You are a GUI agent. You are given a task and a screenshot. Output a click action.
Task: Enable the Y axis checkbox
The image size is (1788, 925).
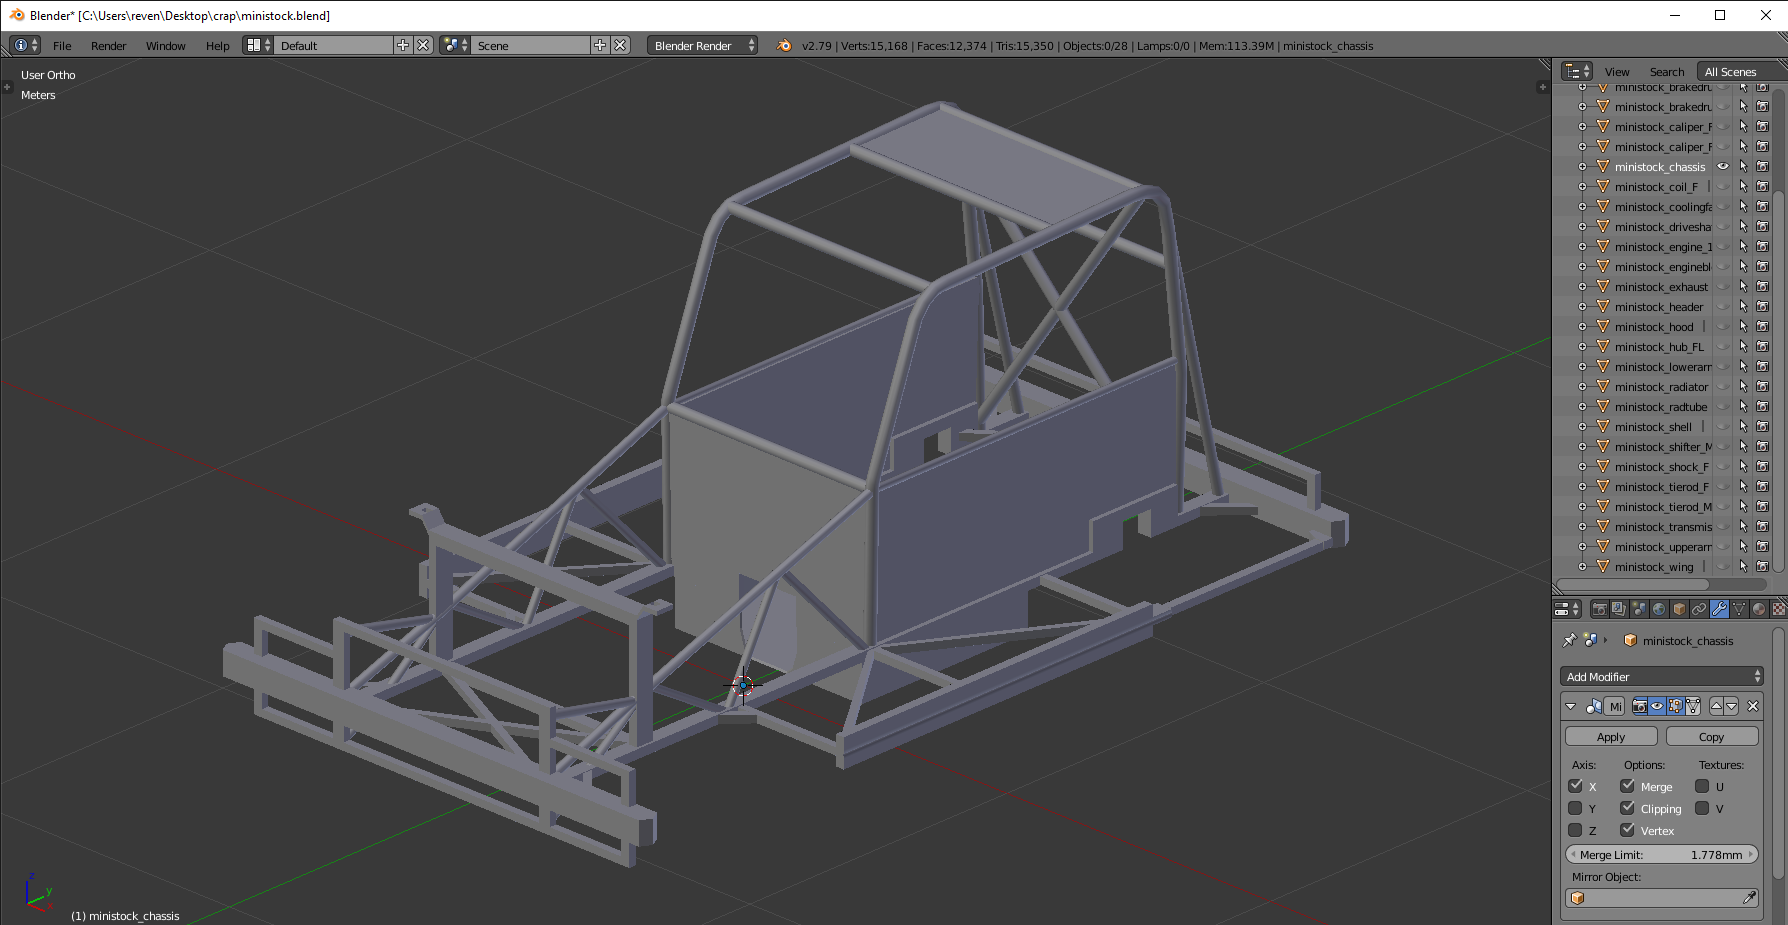coord(1576,809)
